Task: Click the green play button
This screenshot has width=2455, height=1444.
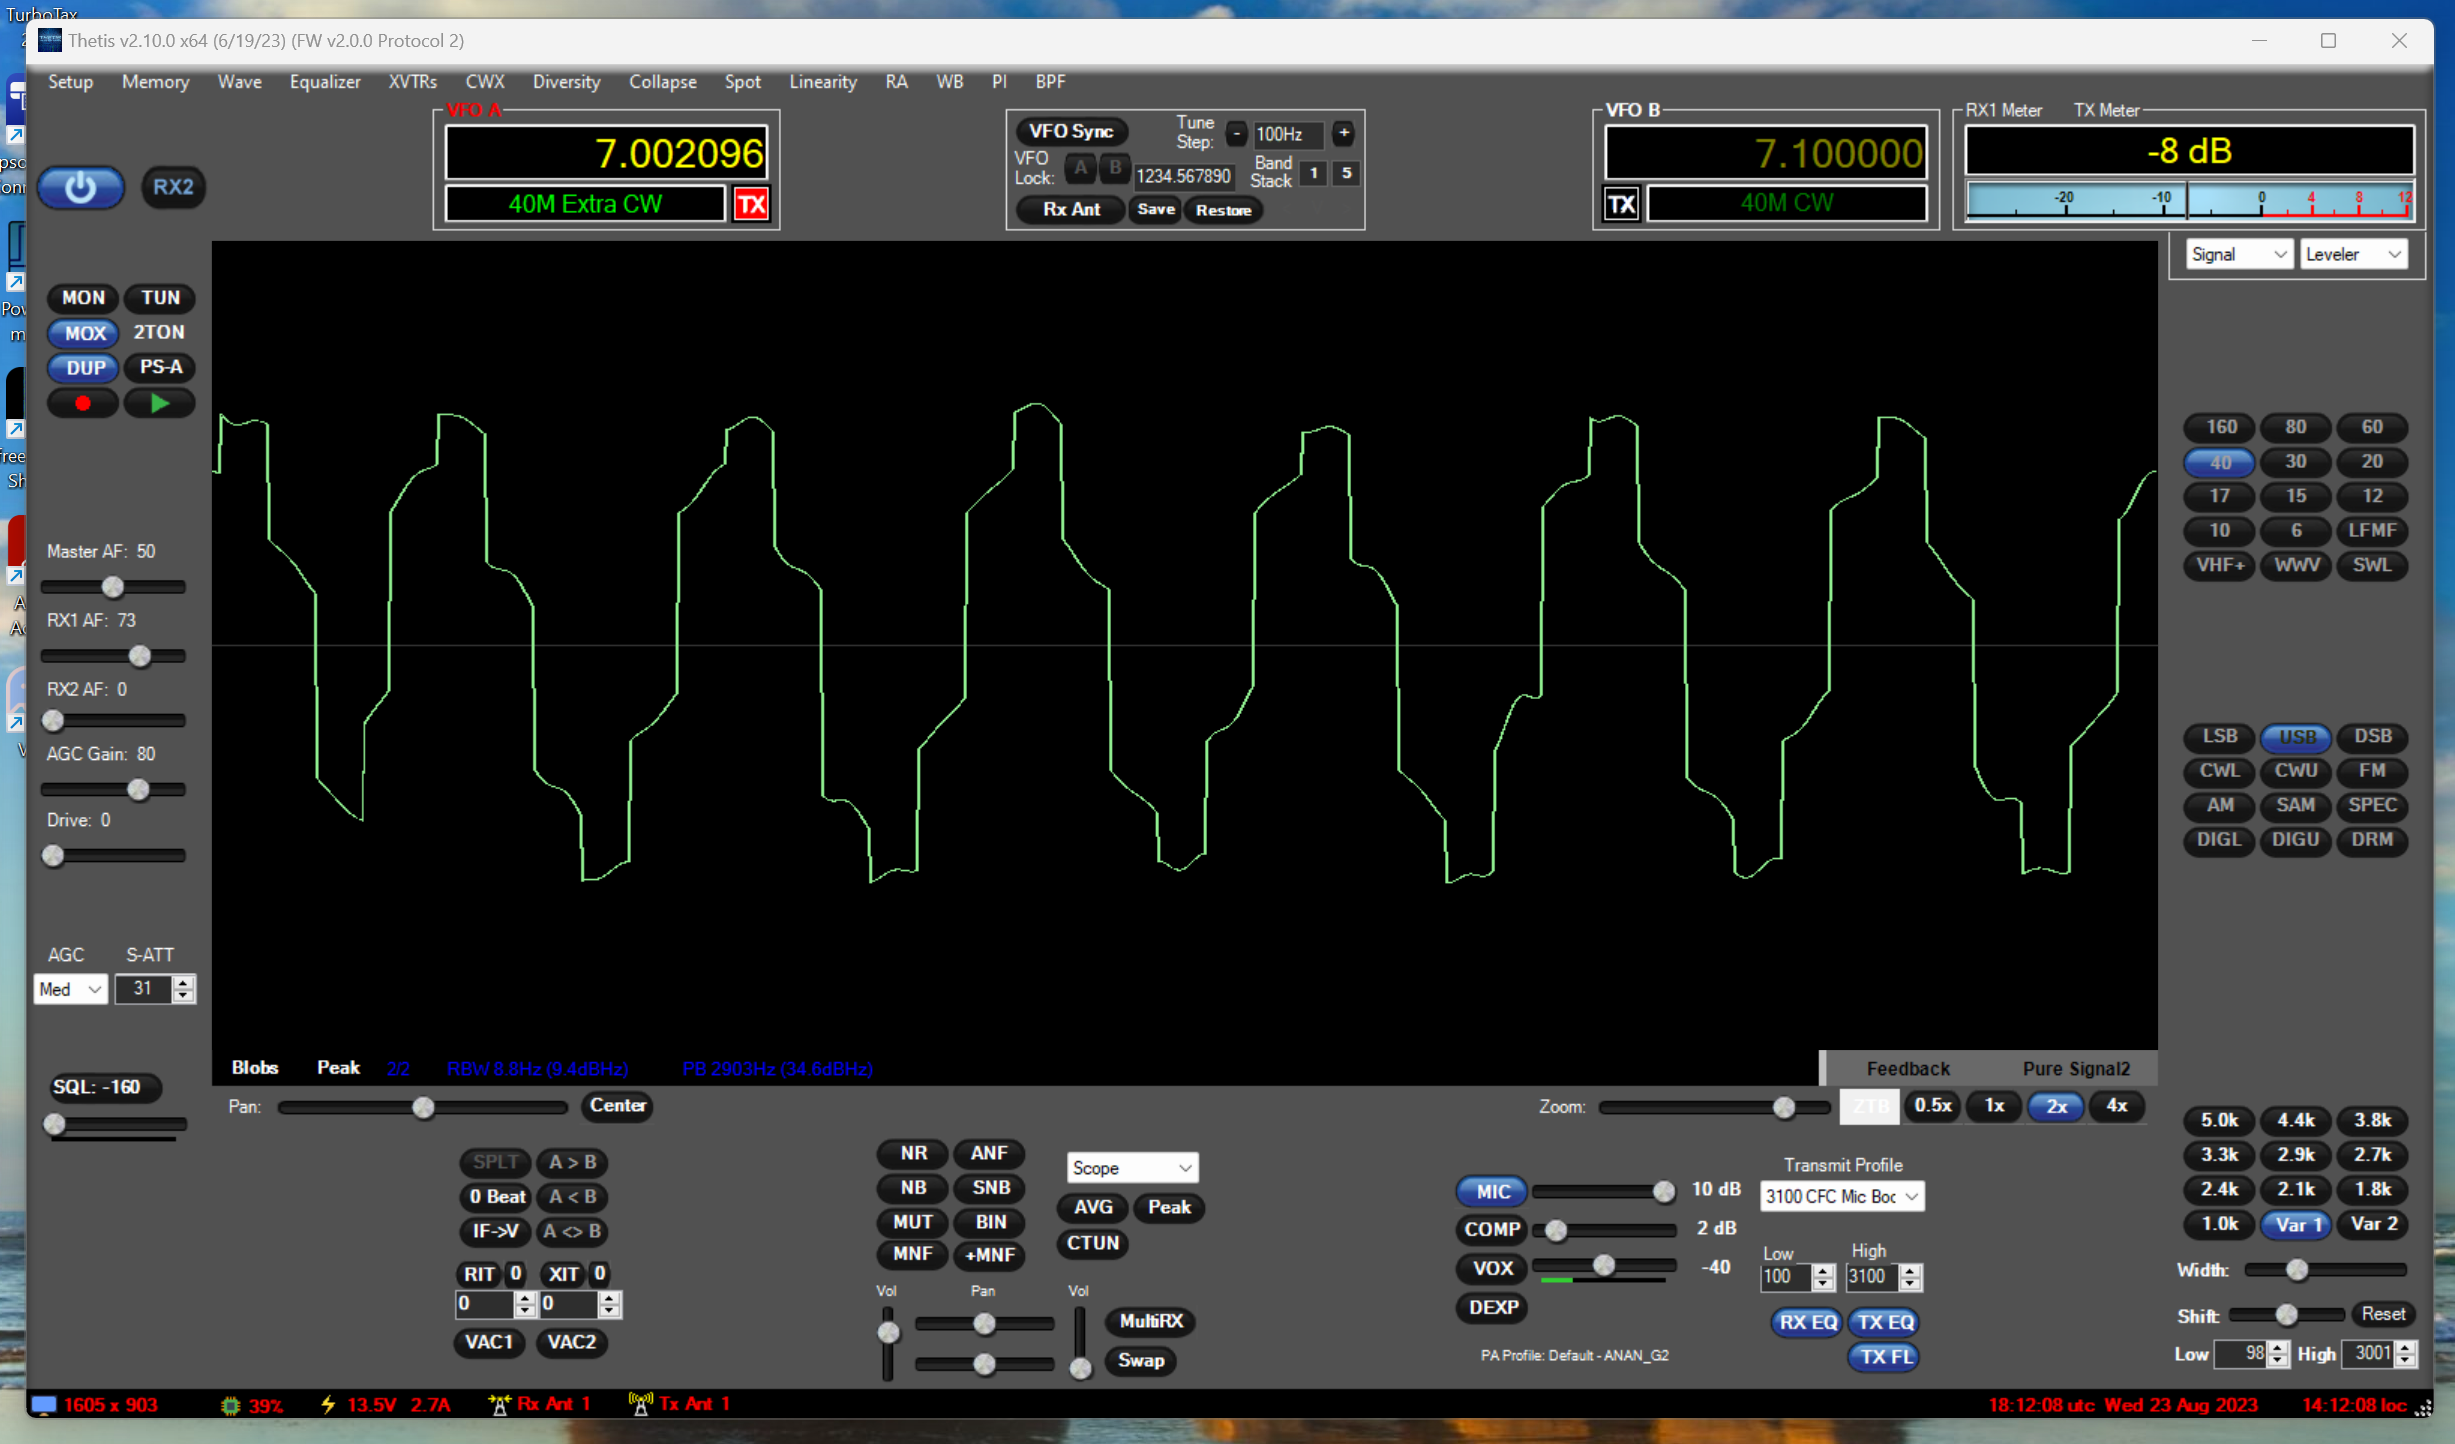Action: click(160, 403)
